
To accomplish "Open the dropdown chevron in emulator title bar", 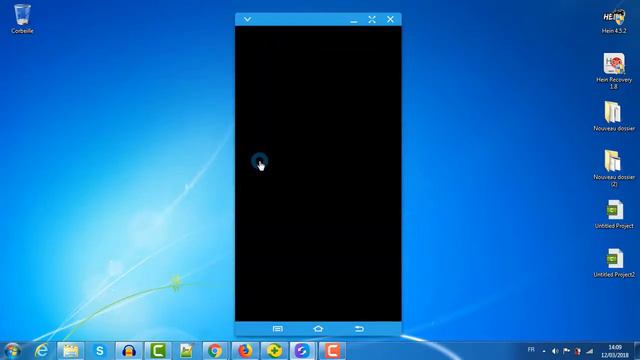I will pyautogui.click(x=247, y=19).
